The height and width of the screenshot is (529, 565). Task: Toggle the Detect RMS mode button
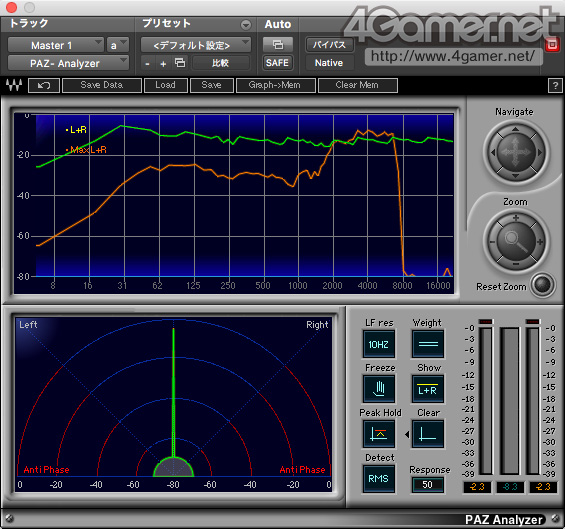pos(379,479)
